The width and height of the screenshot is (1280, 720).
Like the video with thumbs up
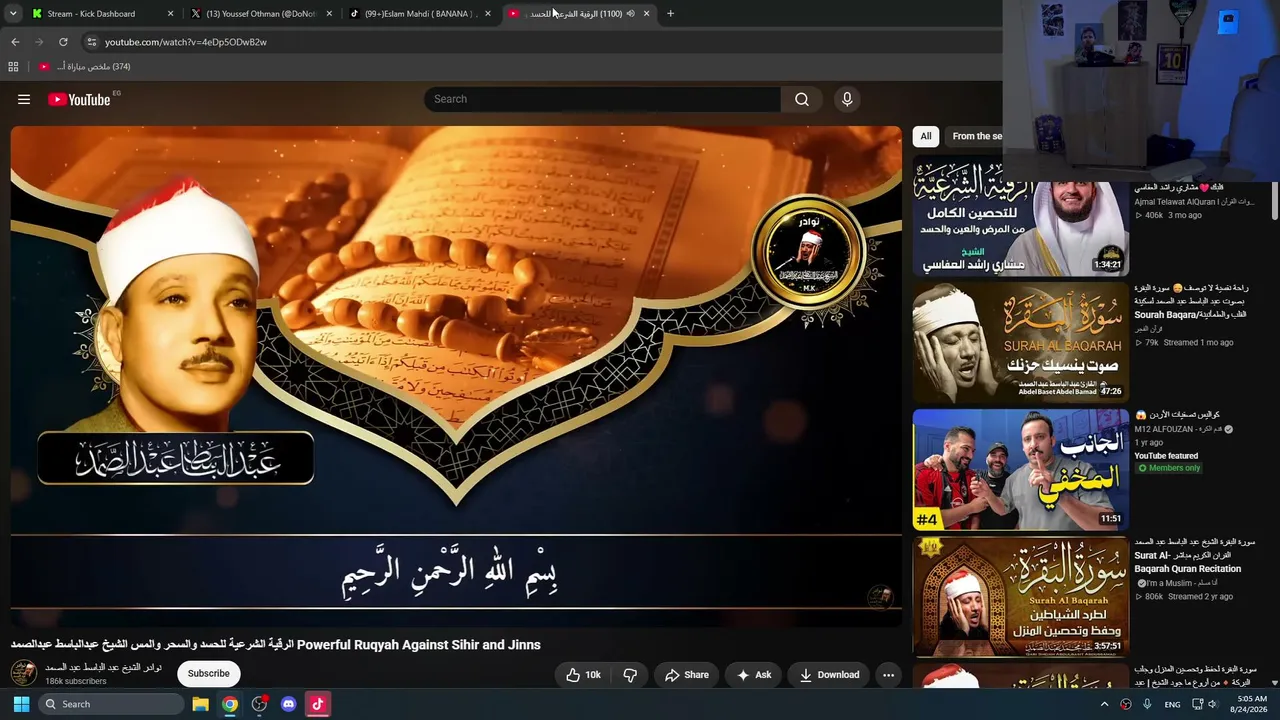point(584,675)
